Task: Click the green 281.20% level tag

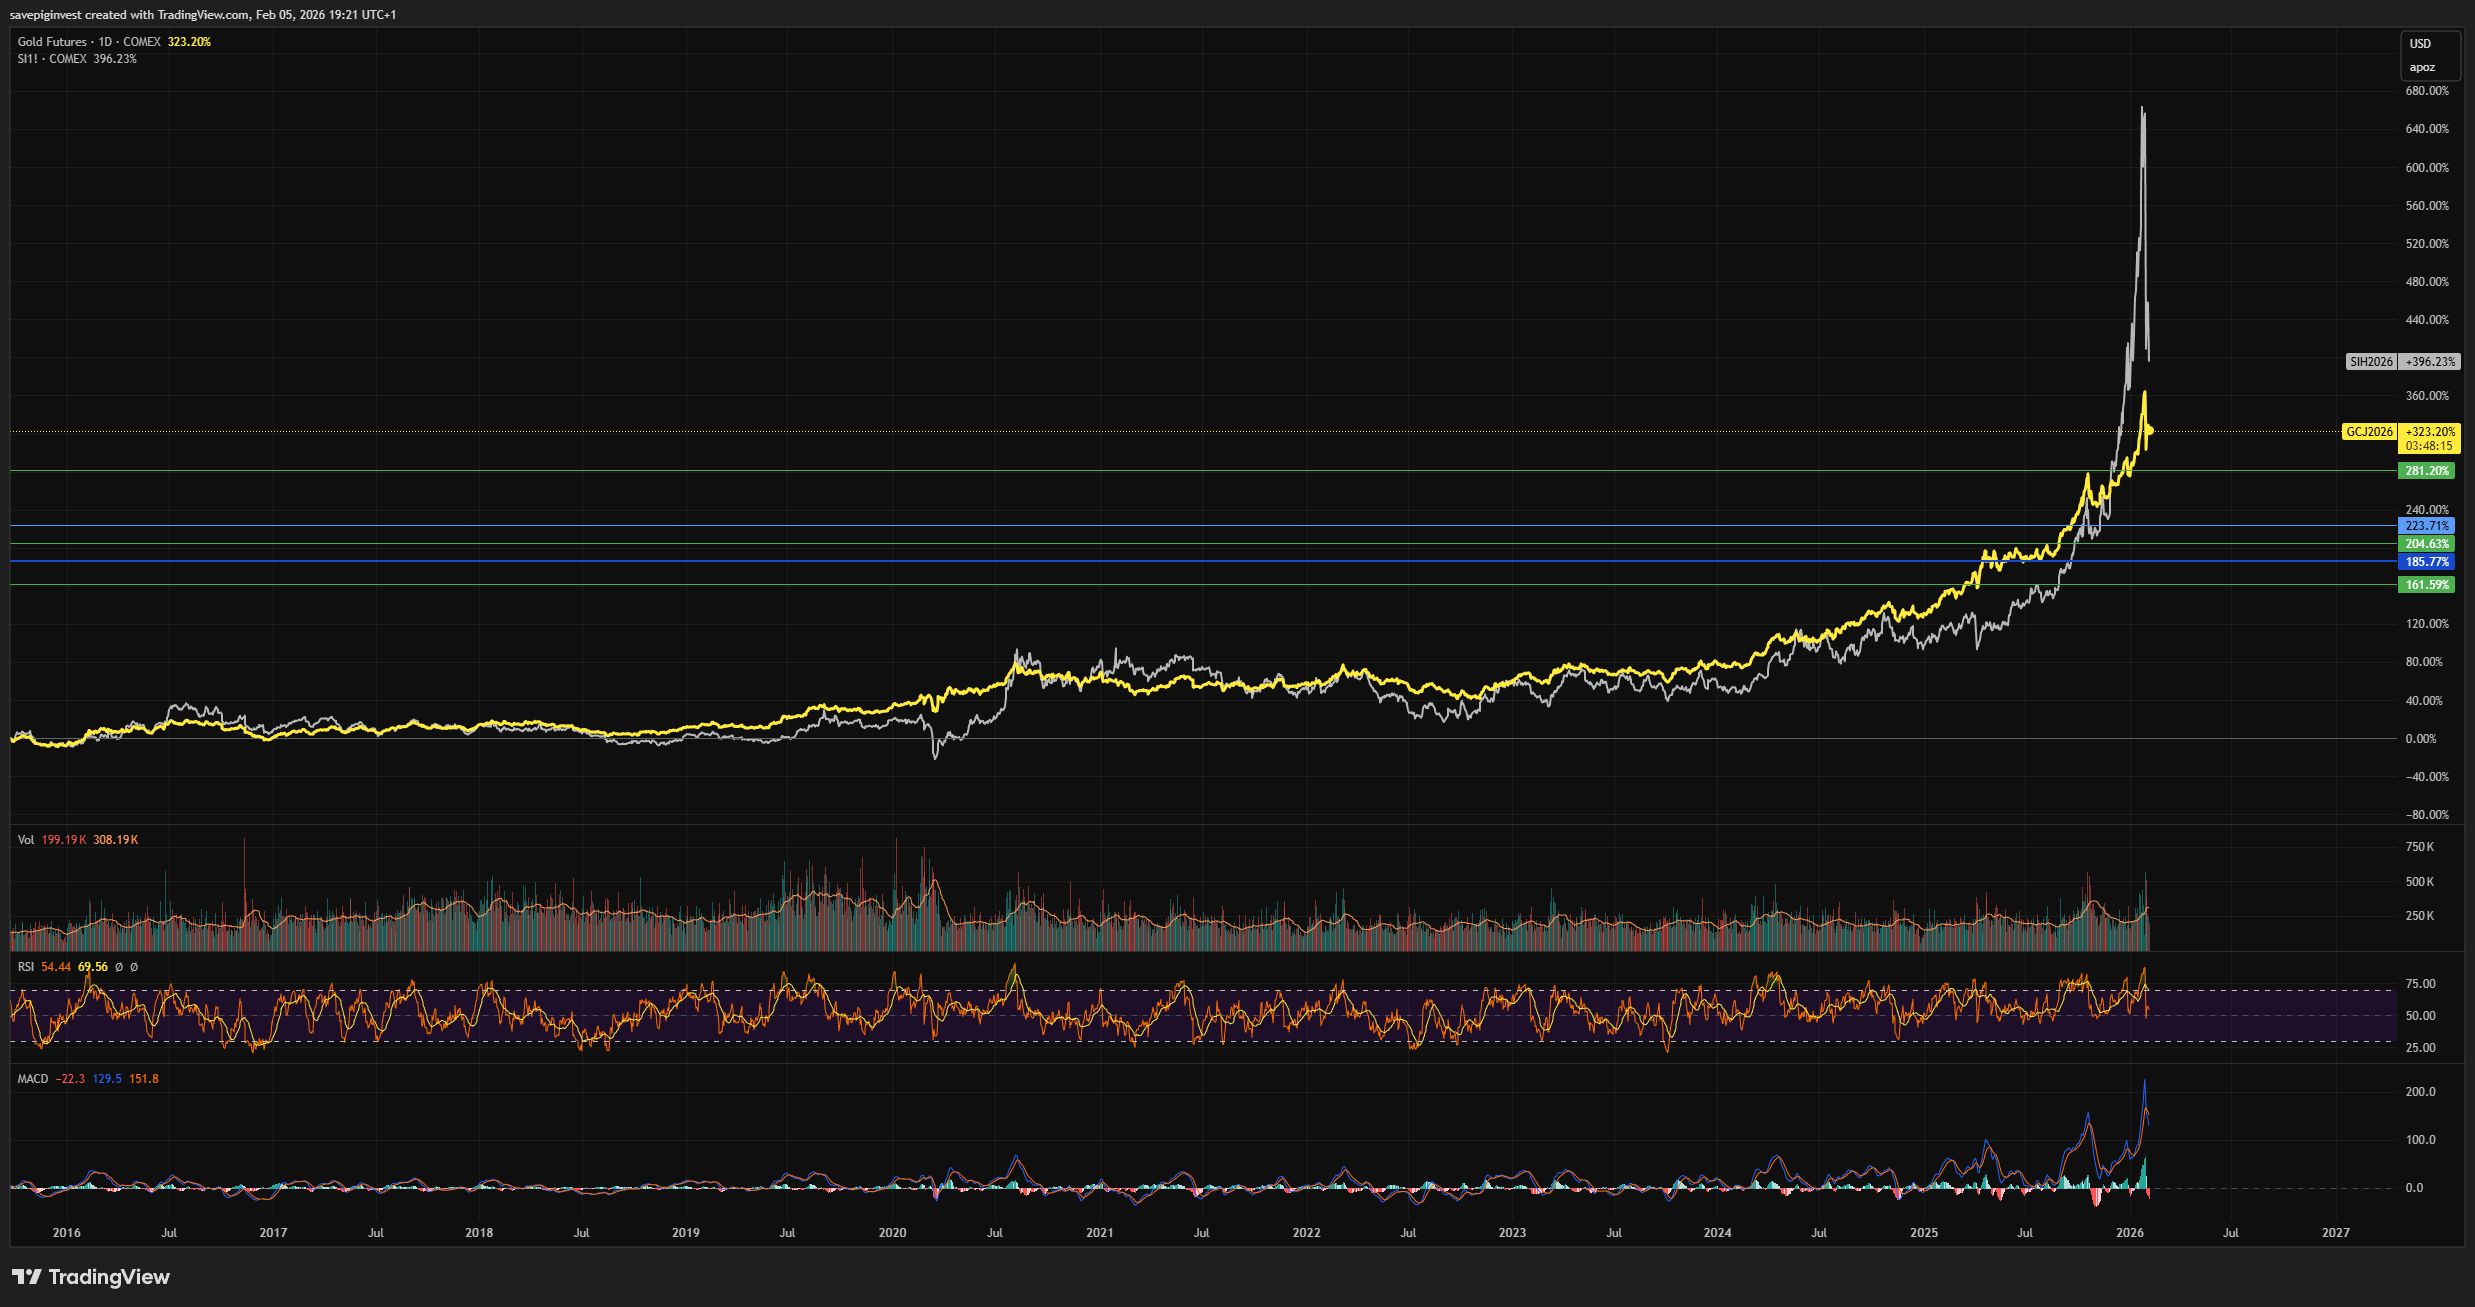Action: point(2427,471)
